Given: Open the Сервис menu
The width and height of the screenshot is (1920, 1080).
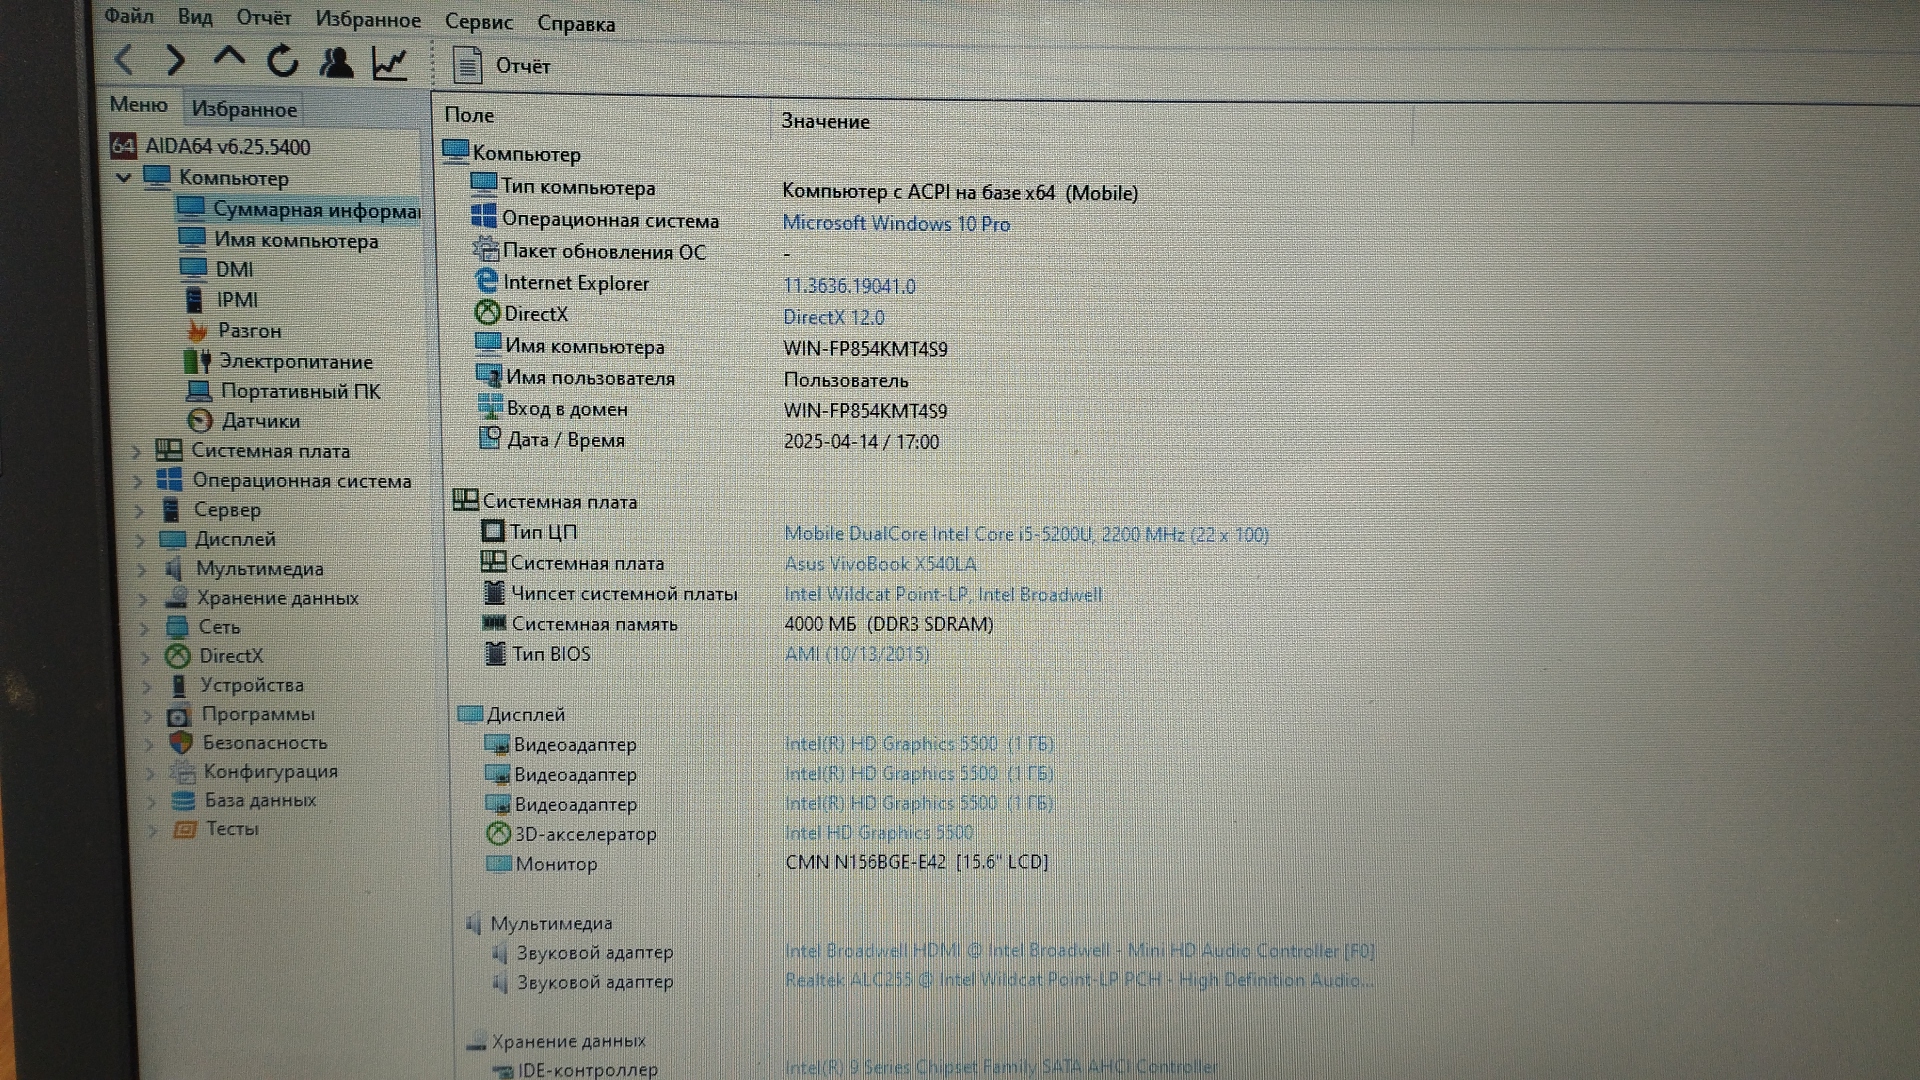Looking at the screenshot, I should (478, 22).
